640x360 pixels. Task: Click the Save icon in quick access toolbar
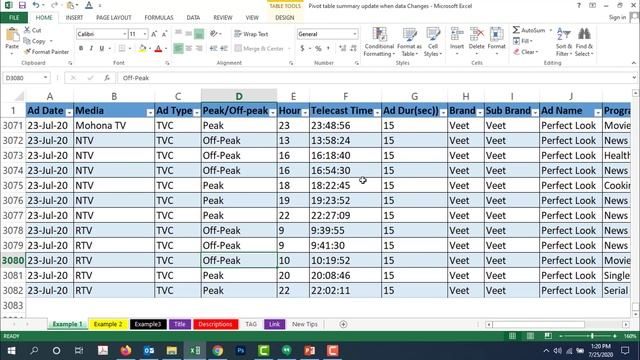(x=22, y=6)
